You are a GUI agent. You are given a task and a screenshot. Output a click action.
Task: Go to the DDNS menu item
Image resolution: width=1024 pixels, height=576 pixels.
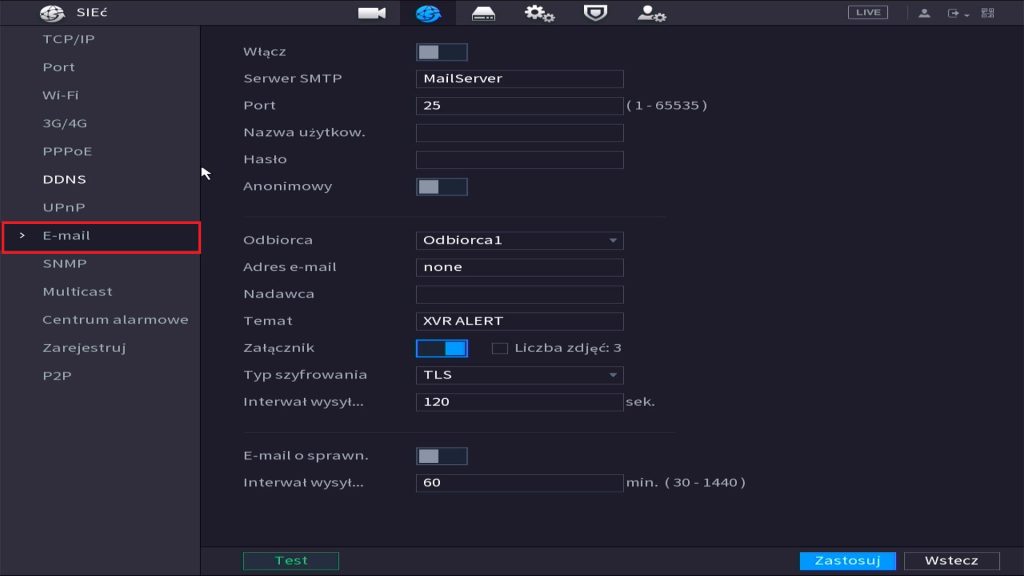coord(64,180)
